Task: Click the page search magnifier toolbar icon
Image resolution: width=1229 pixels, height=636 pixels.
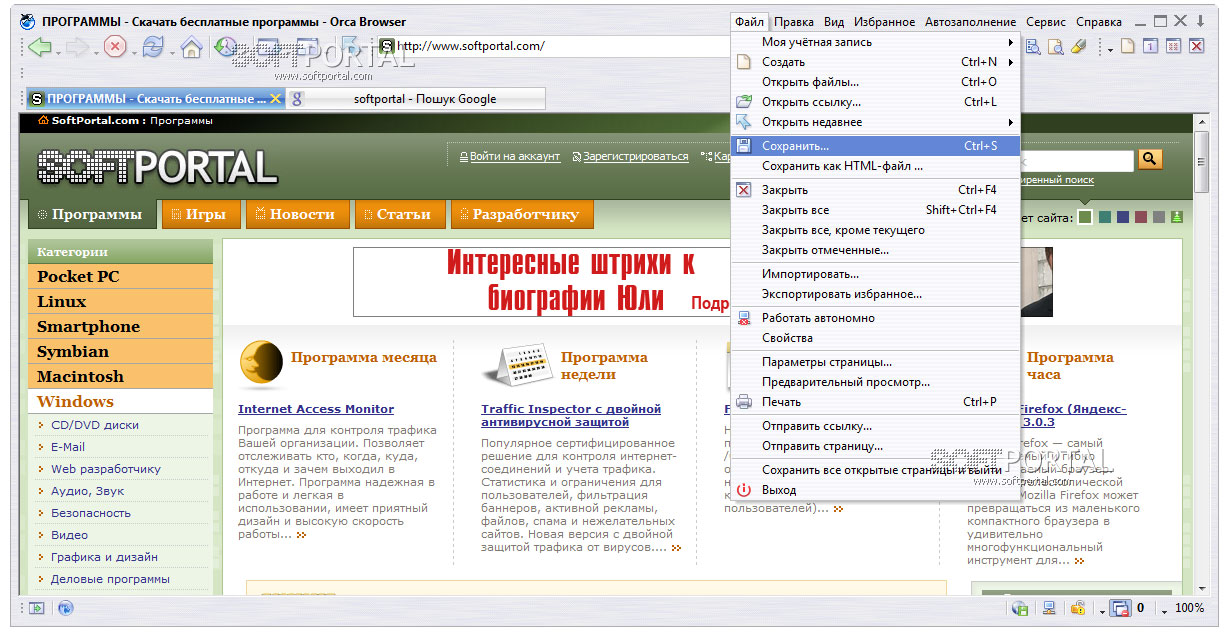Action: pyautogui.click(x=1056, y=46)
